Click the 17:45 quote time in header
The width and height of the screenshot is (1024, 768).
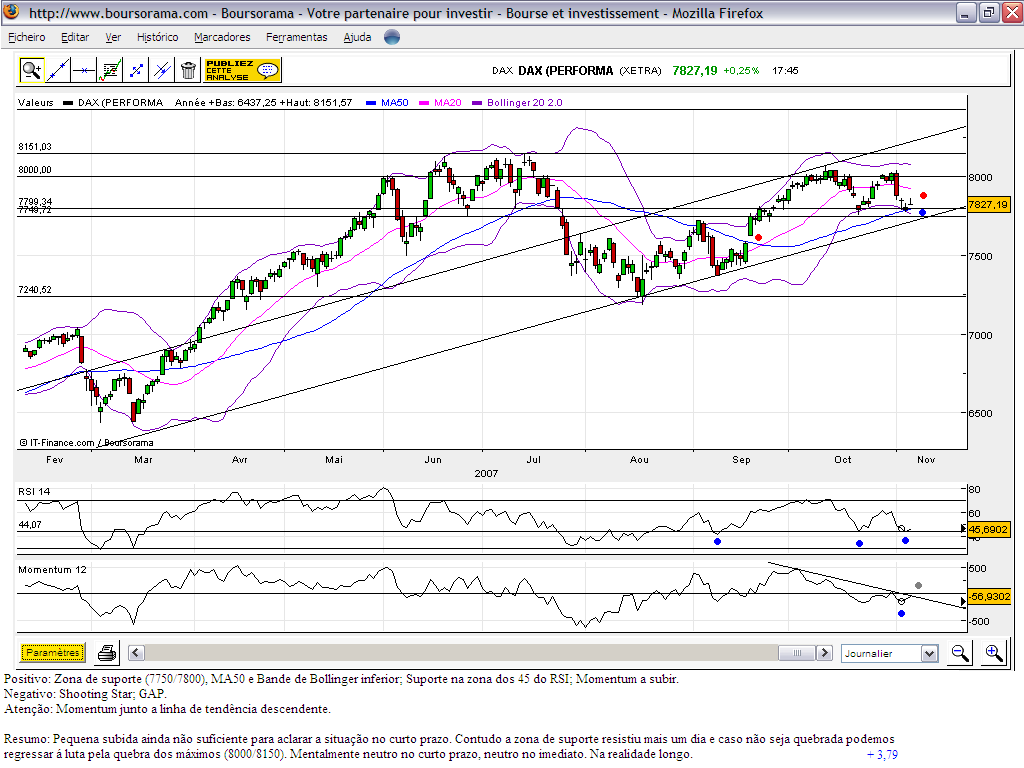click(785, 71)
